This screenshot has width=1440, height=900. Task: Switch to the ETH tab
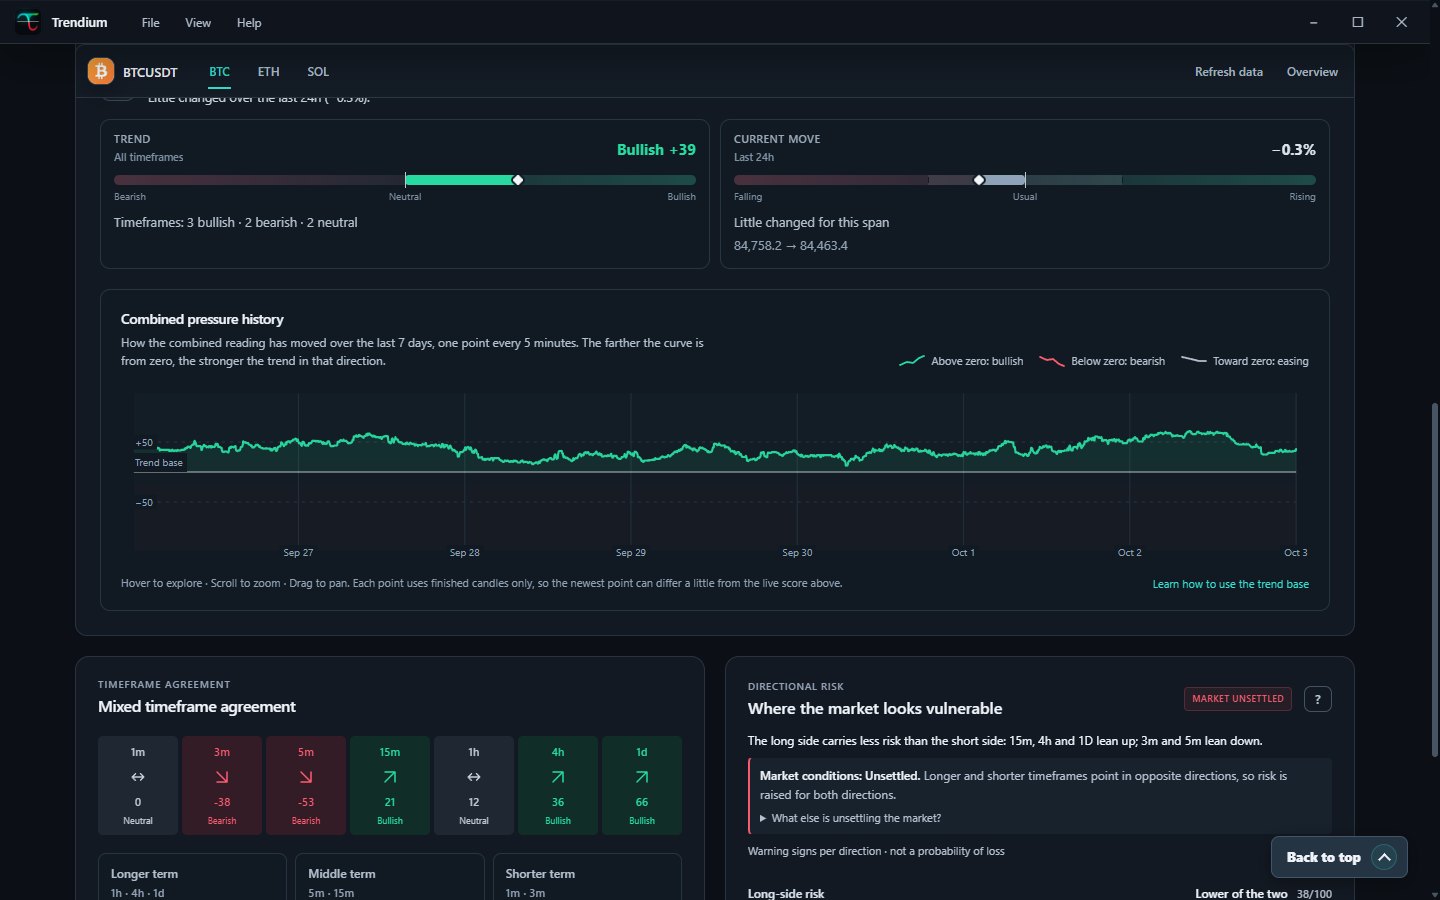268,72
